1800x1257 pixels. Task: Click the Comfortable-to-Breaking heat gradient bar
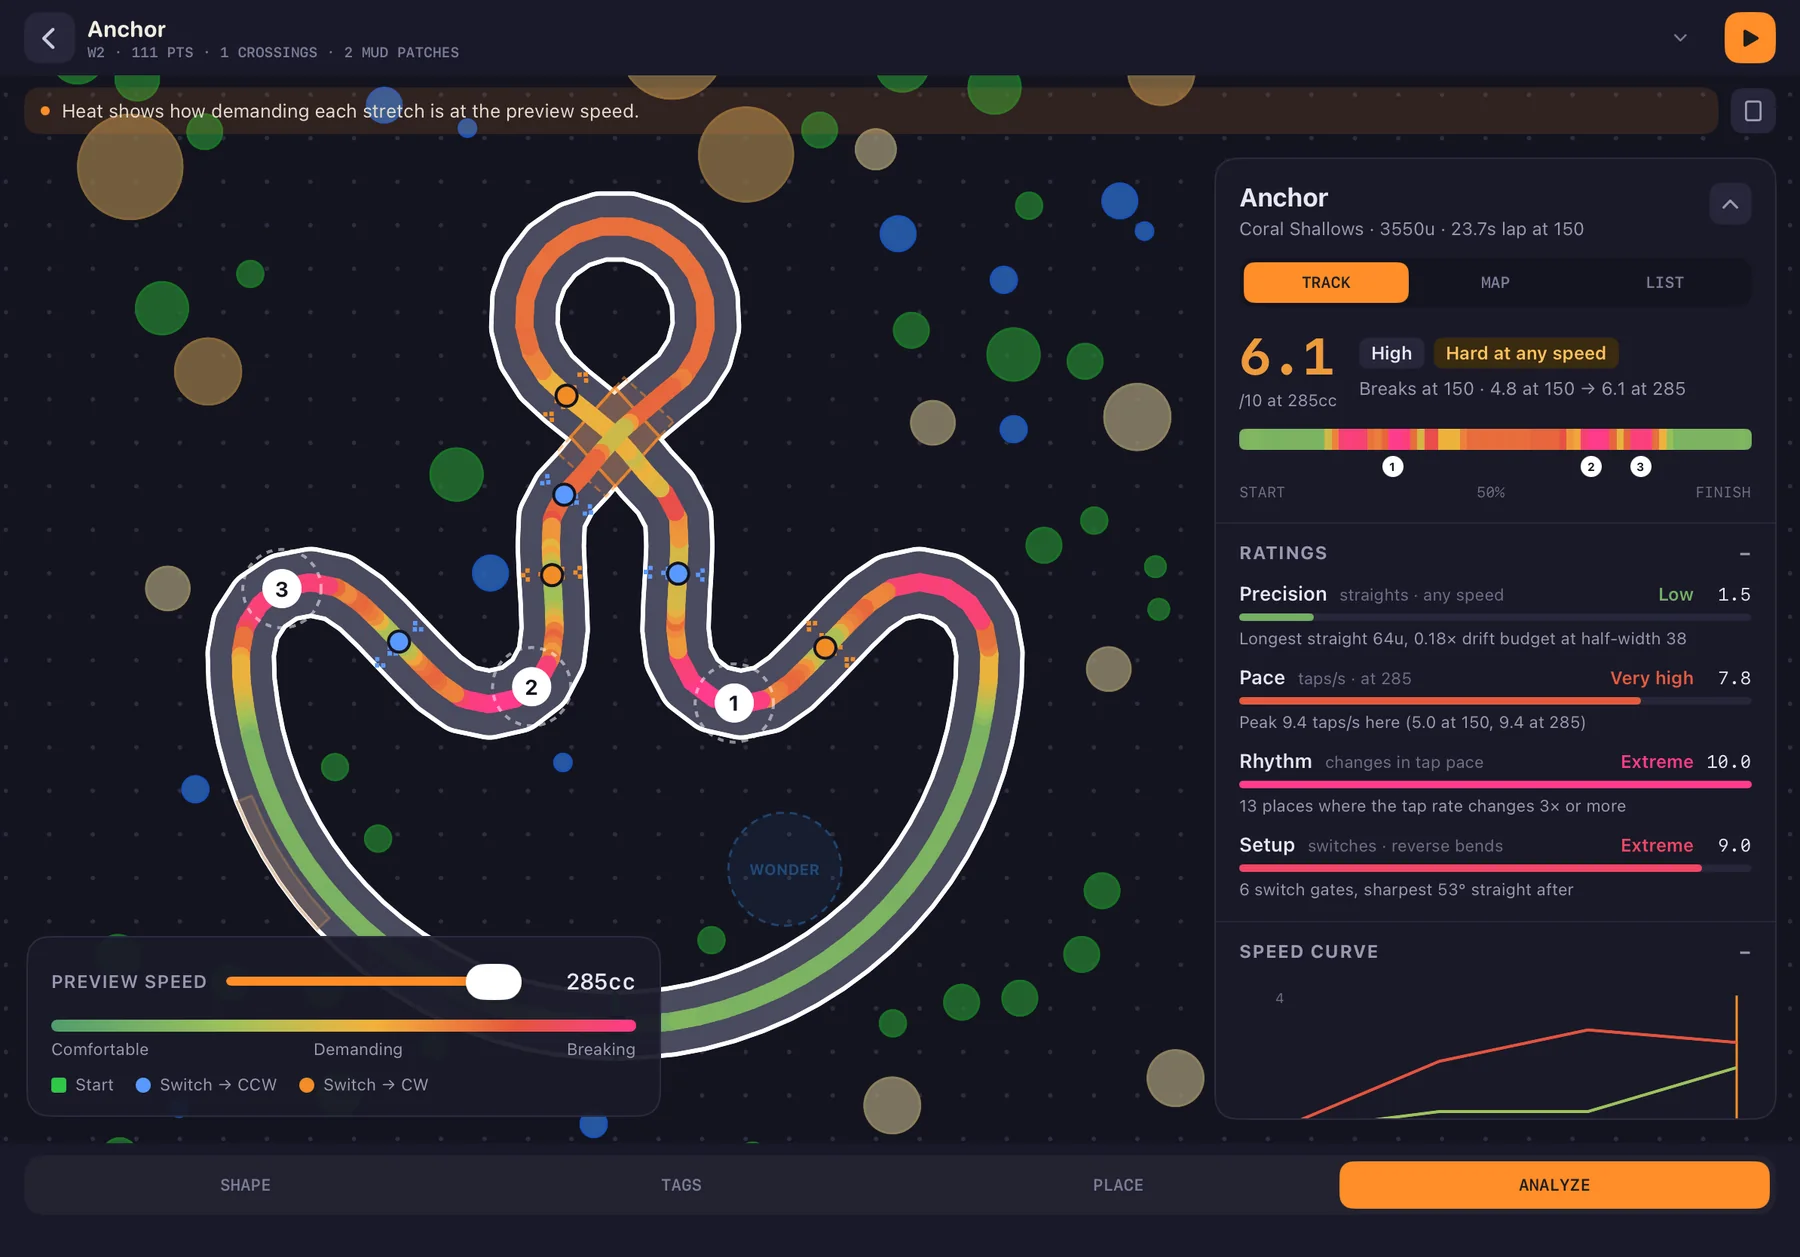coord(343,1026)
